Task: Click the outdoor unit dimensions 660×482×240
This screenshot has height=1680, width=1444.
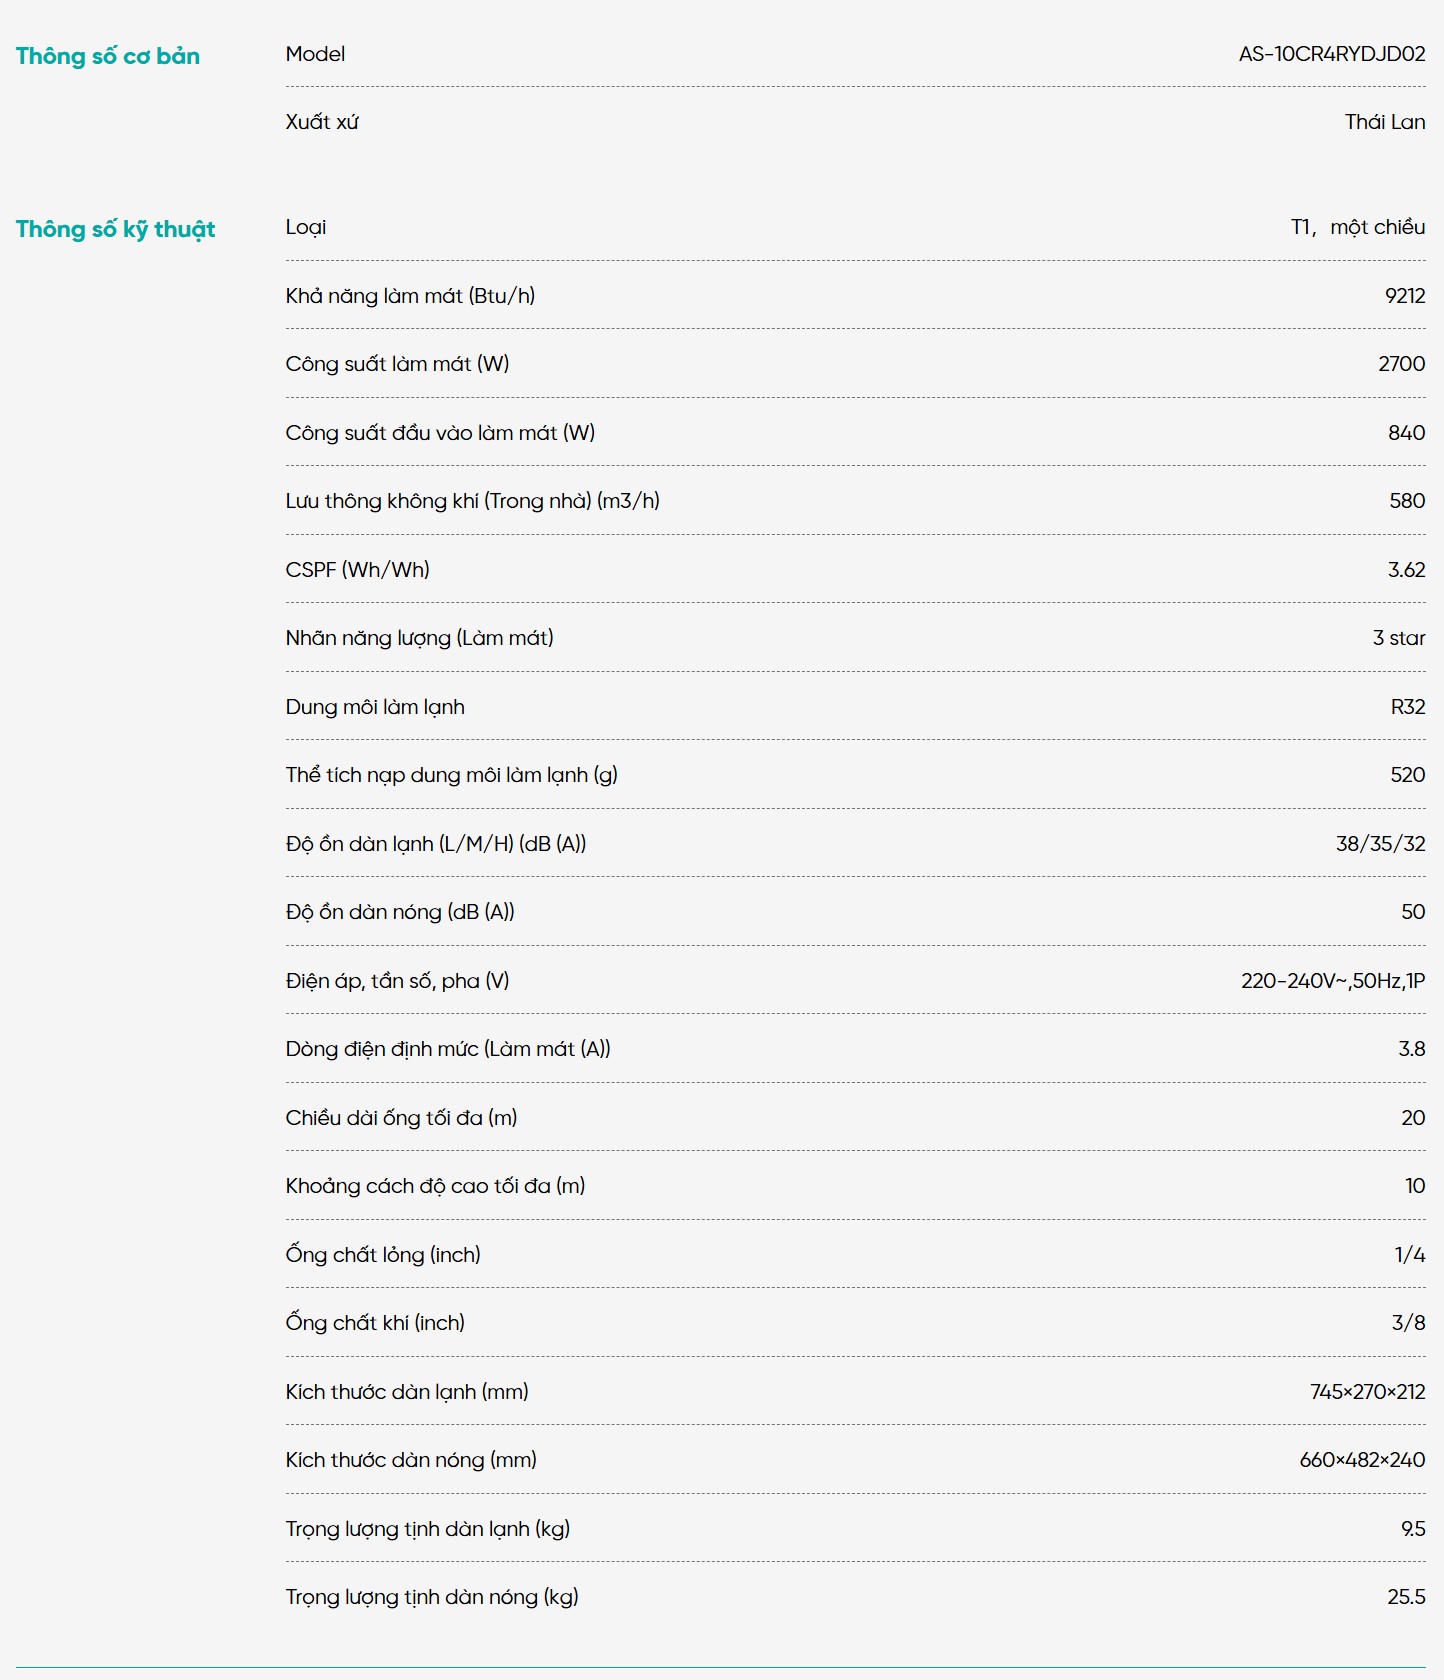Action: pyautogui.click(x=1362, y=1460)
